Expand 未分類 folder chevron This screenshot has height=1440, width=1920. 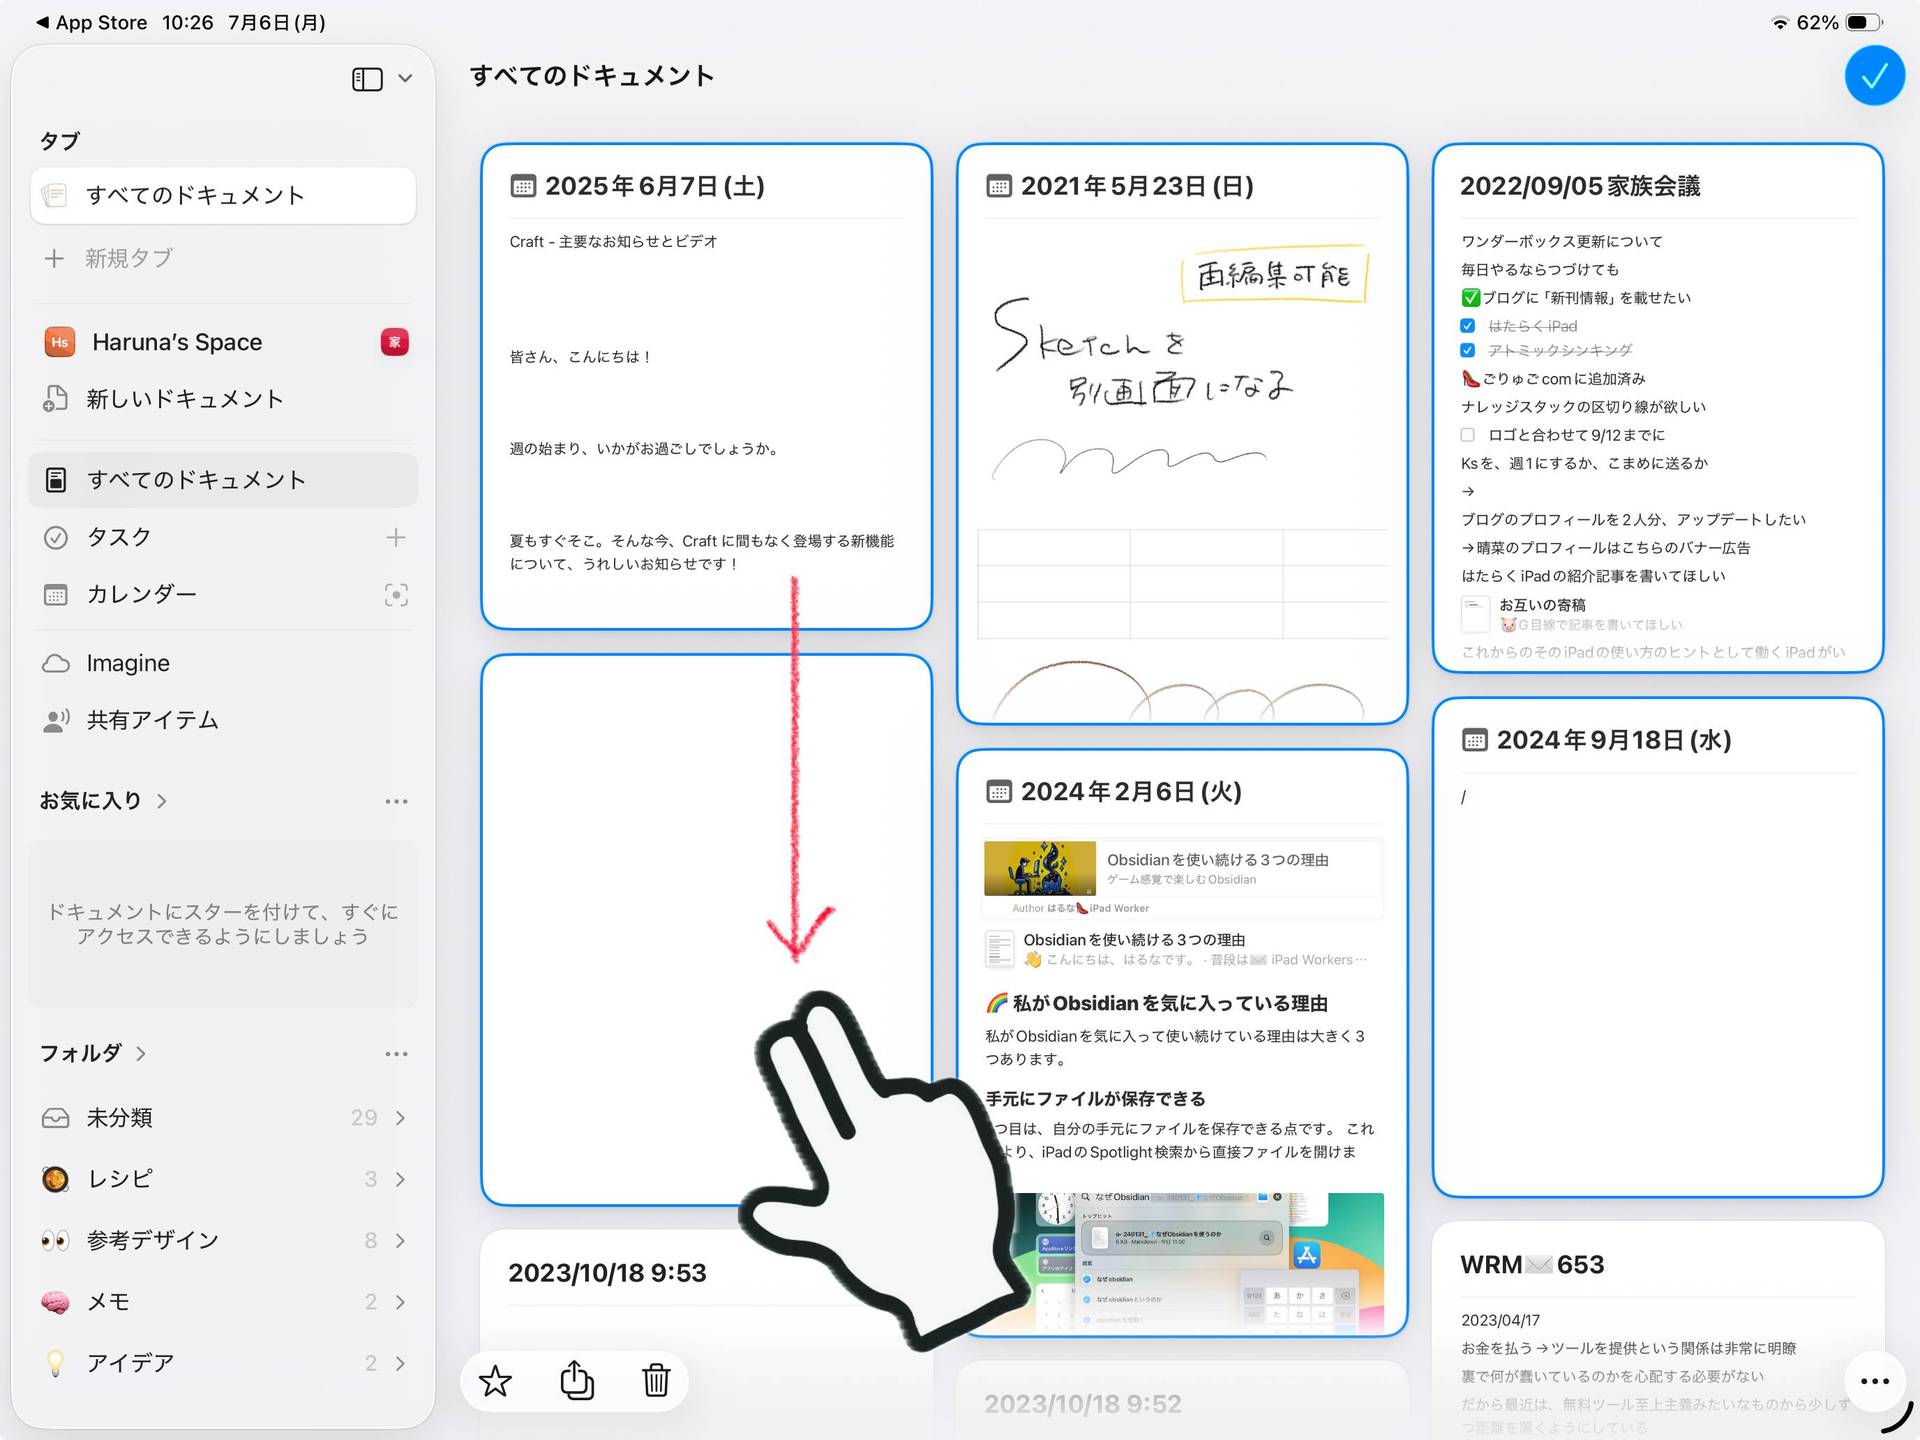(400, 1118)
